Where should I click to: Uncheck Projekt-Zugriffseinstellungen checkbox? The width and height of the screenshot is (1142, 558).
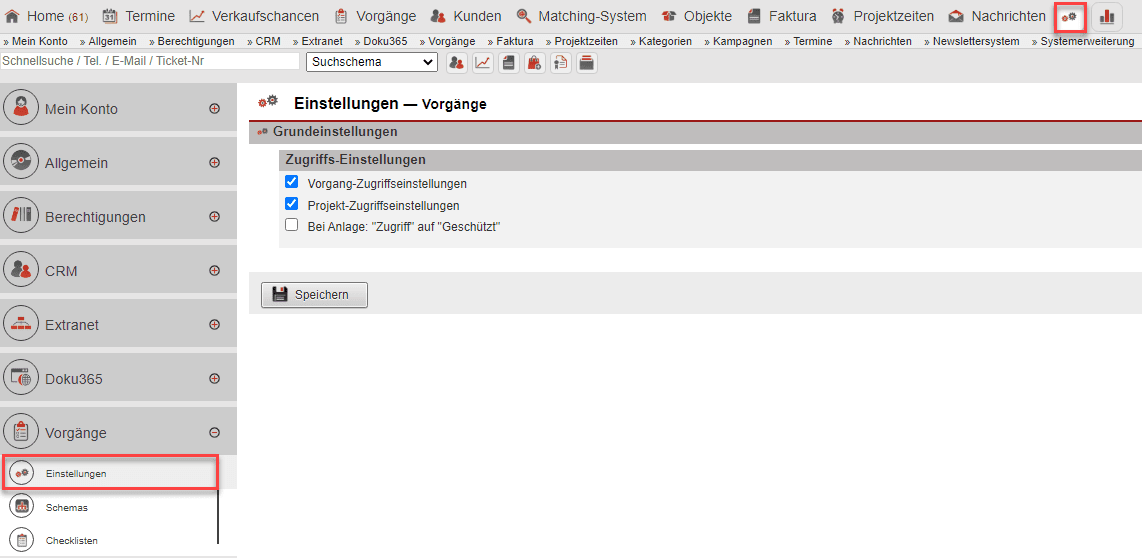(292, 204)
